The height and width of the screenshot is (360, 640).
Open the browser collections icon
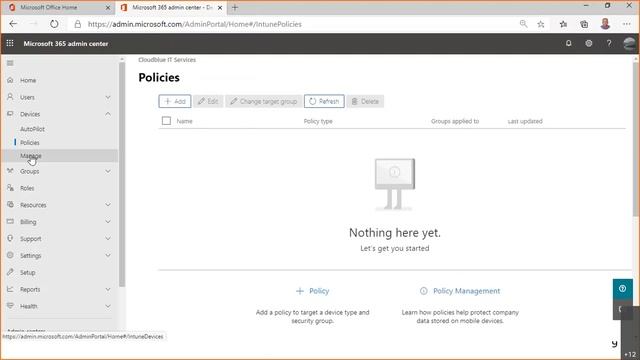coord(584,24)
